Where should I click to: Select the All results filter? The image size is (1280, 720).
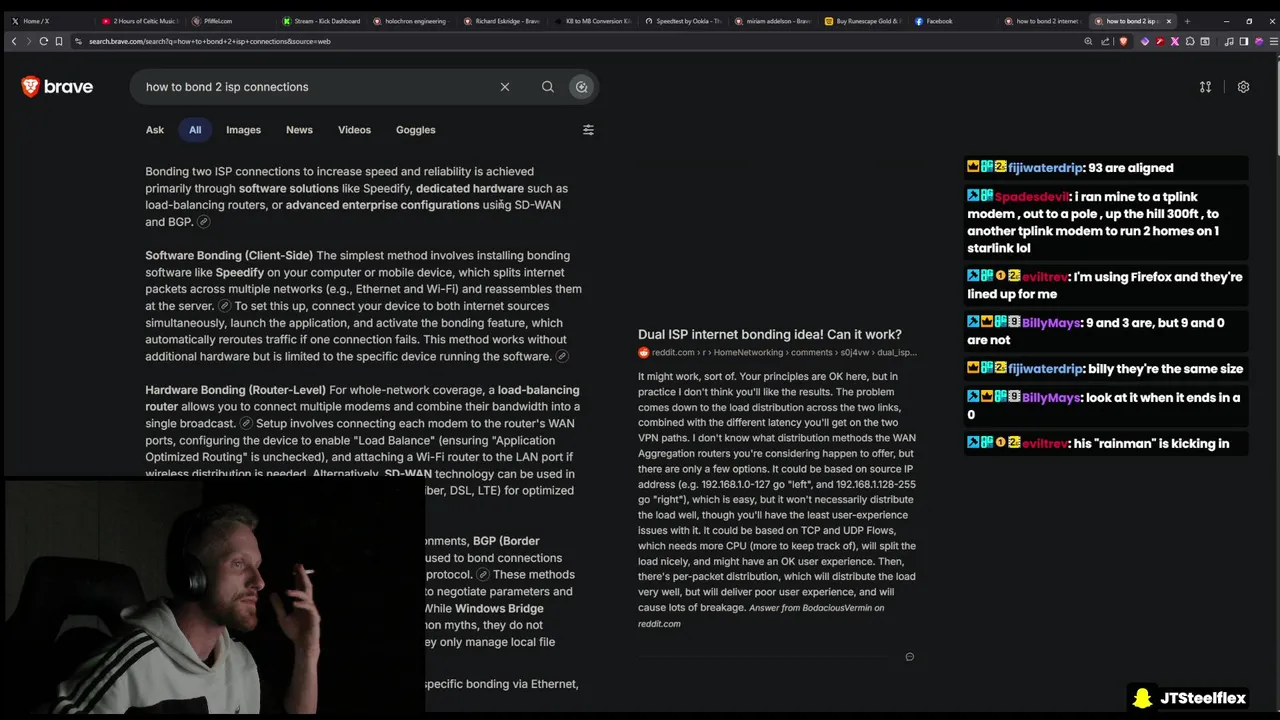click(195, 130)
